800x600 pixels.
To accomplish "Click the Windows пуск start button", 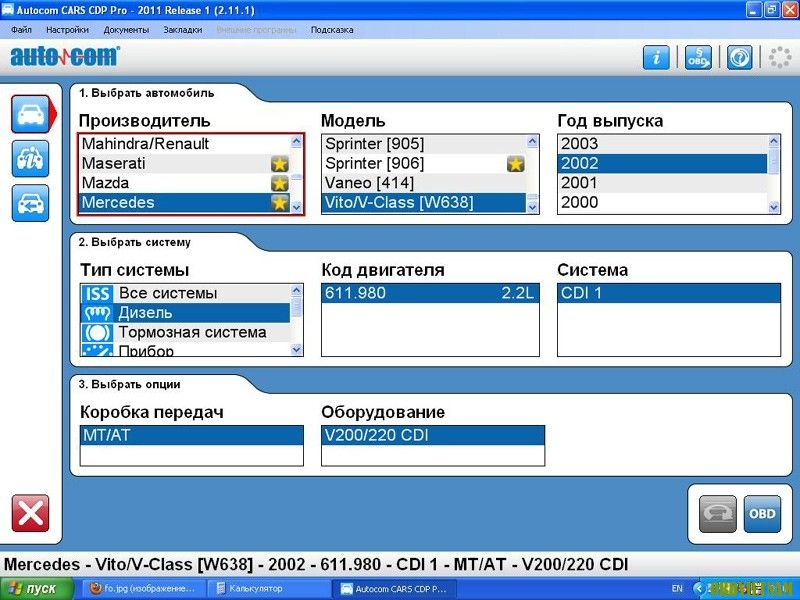I will coord(36,589).
